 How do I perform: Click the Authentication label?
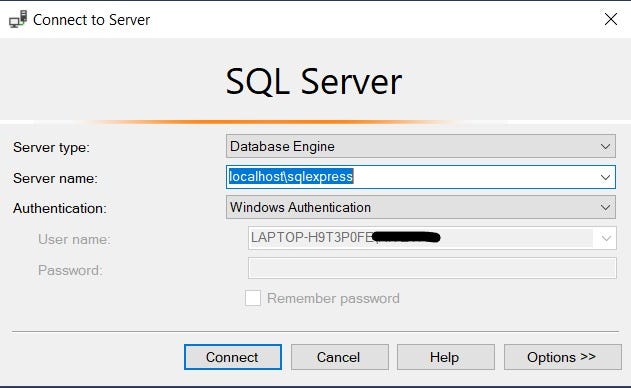click(60, 208)
